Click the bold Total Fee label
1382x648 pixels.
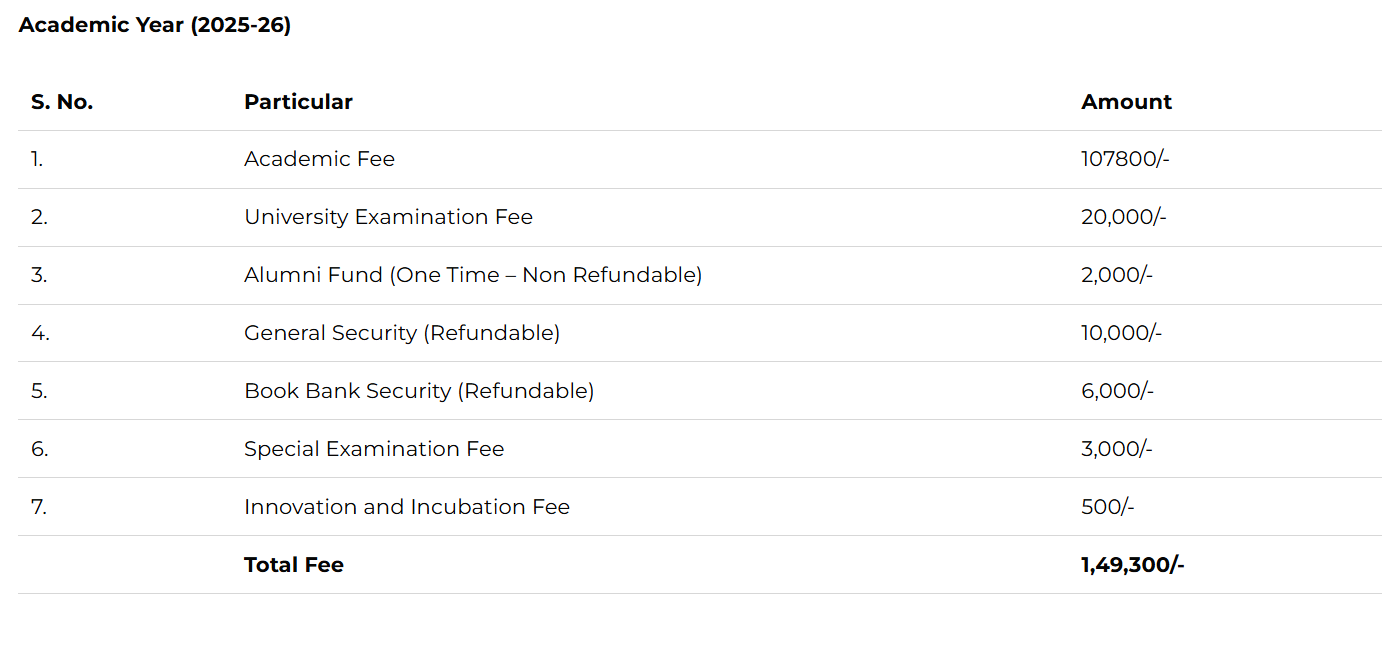click(294, 565)
